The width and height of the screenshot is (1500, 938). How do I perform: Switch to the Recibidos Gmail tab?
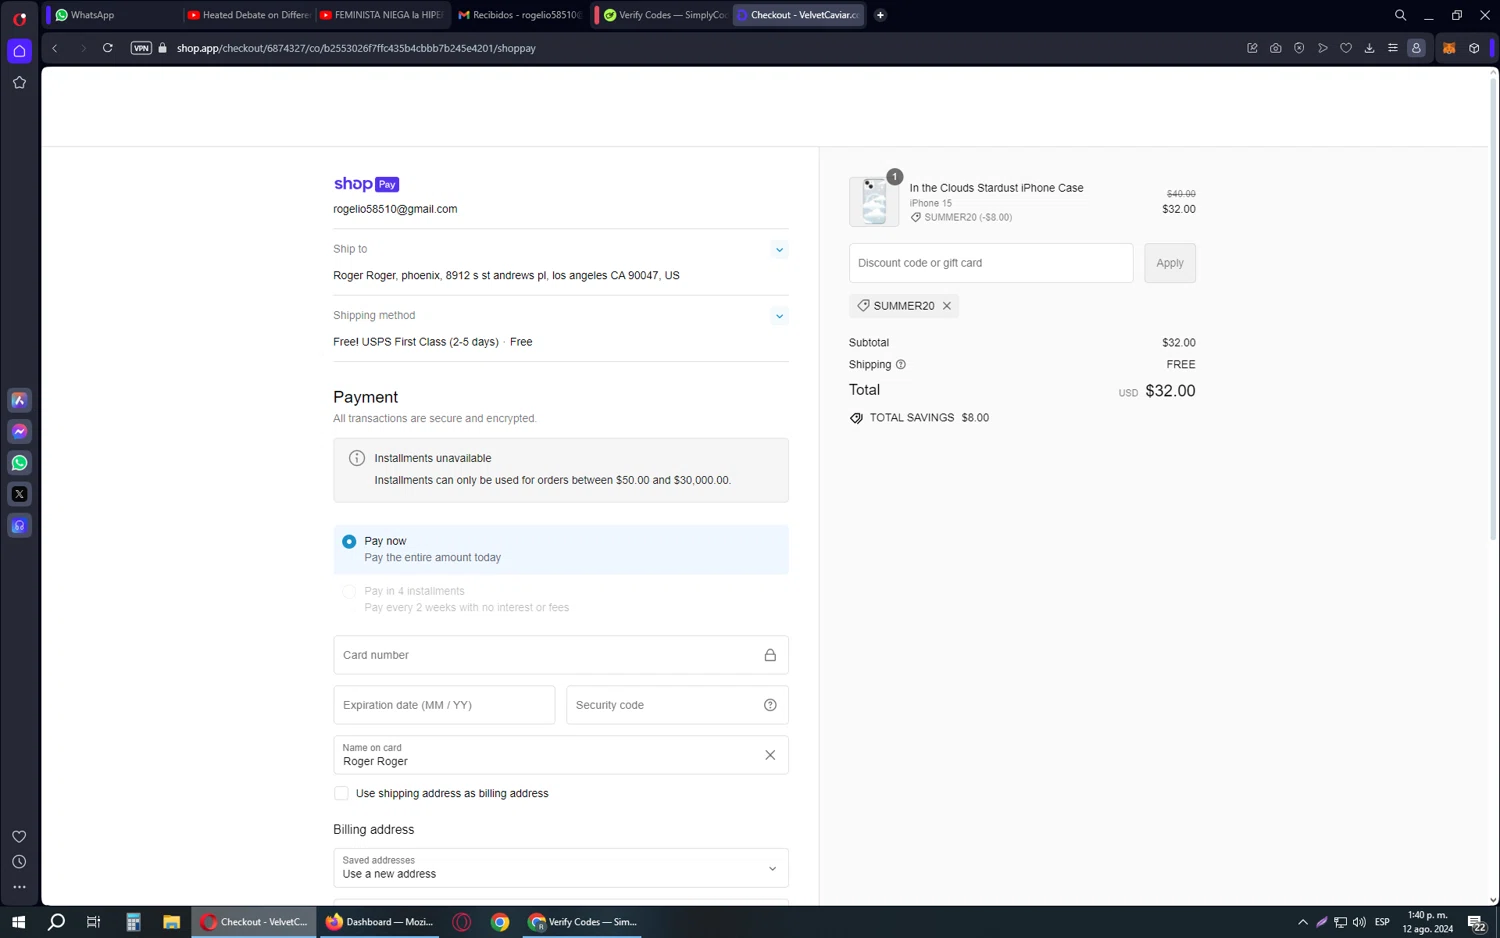click(519, 15)
